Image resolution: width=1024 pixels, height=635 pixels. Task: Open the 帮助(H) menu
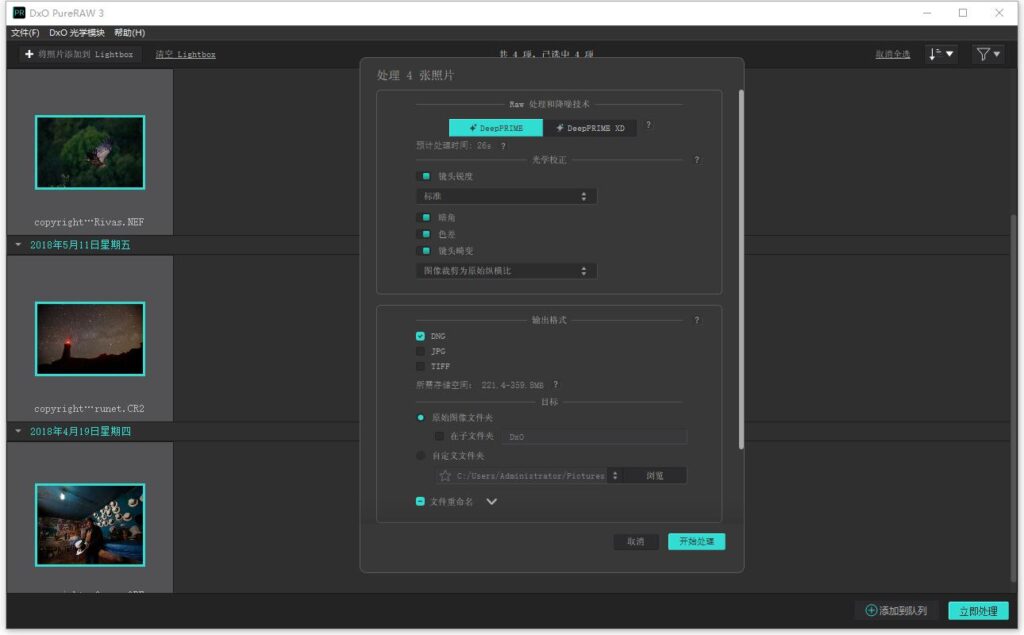tap(129, 33)
